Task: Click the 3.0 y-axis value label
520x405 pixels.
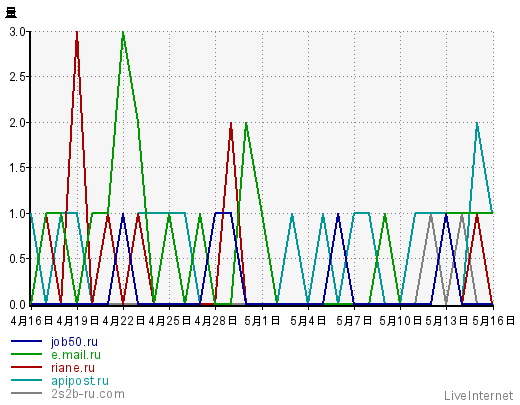Action: (17, 32)
